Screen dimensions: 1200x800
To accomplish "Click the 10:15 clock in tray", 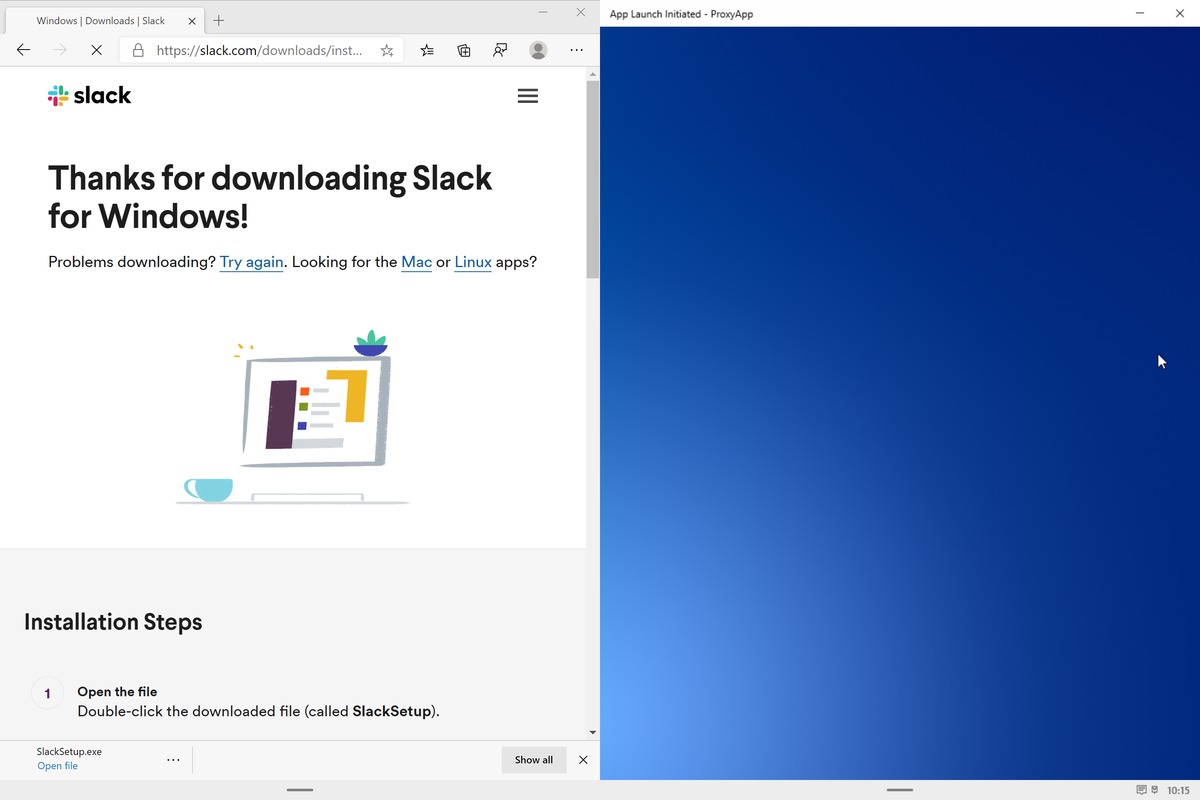I will point(1179,790).
